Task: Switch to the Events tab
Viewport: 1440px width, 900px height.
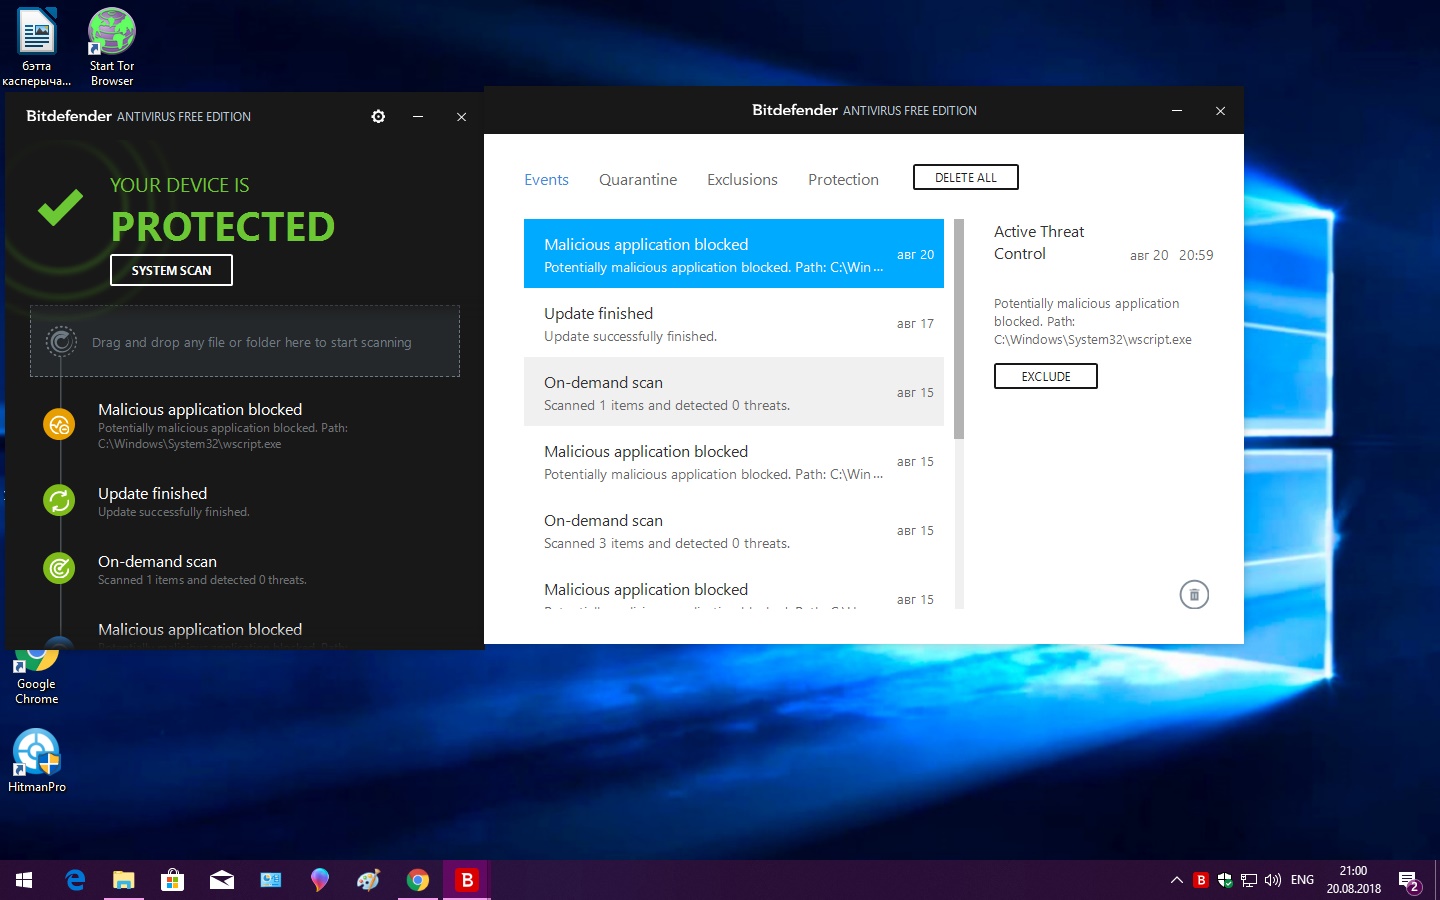Action: [546, 180]
